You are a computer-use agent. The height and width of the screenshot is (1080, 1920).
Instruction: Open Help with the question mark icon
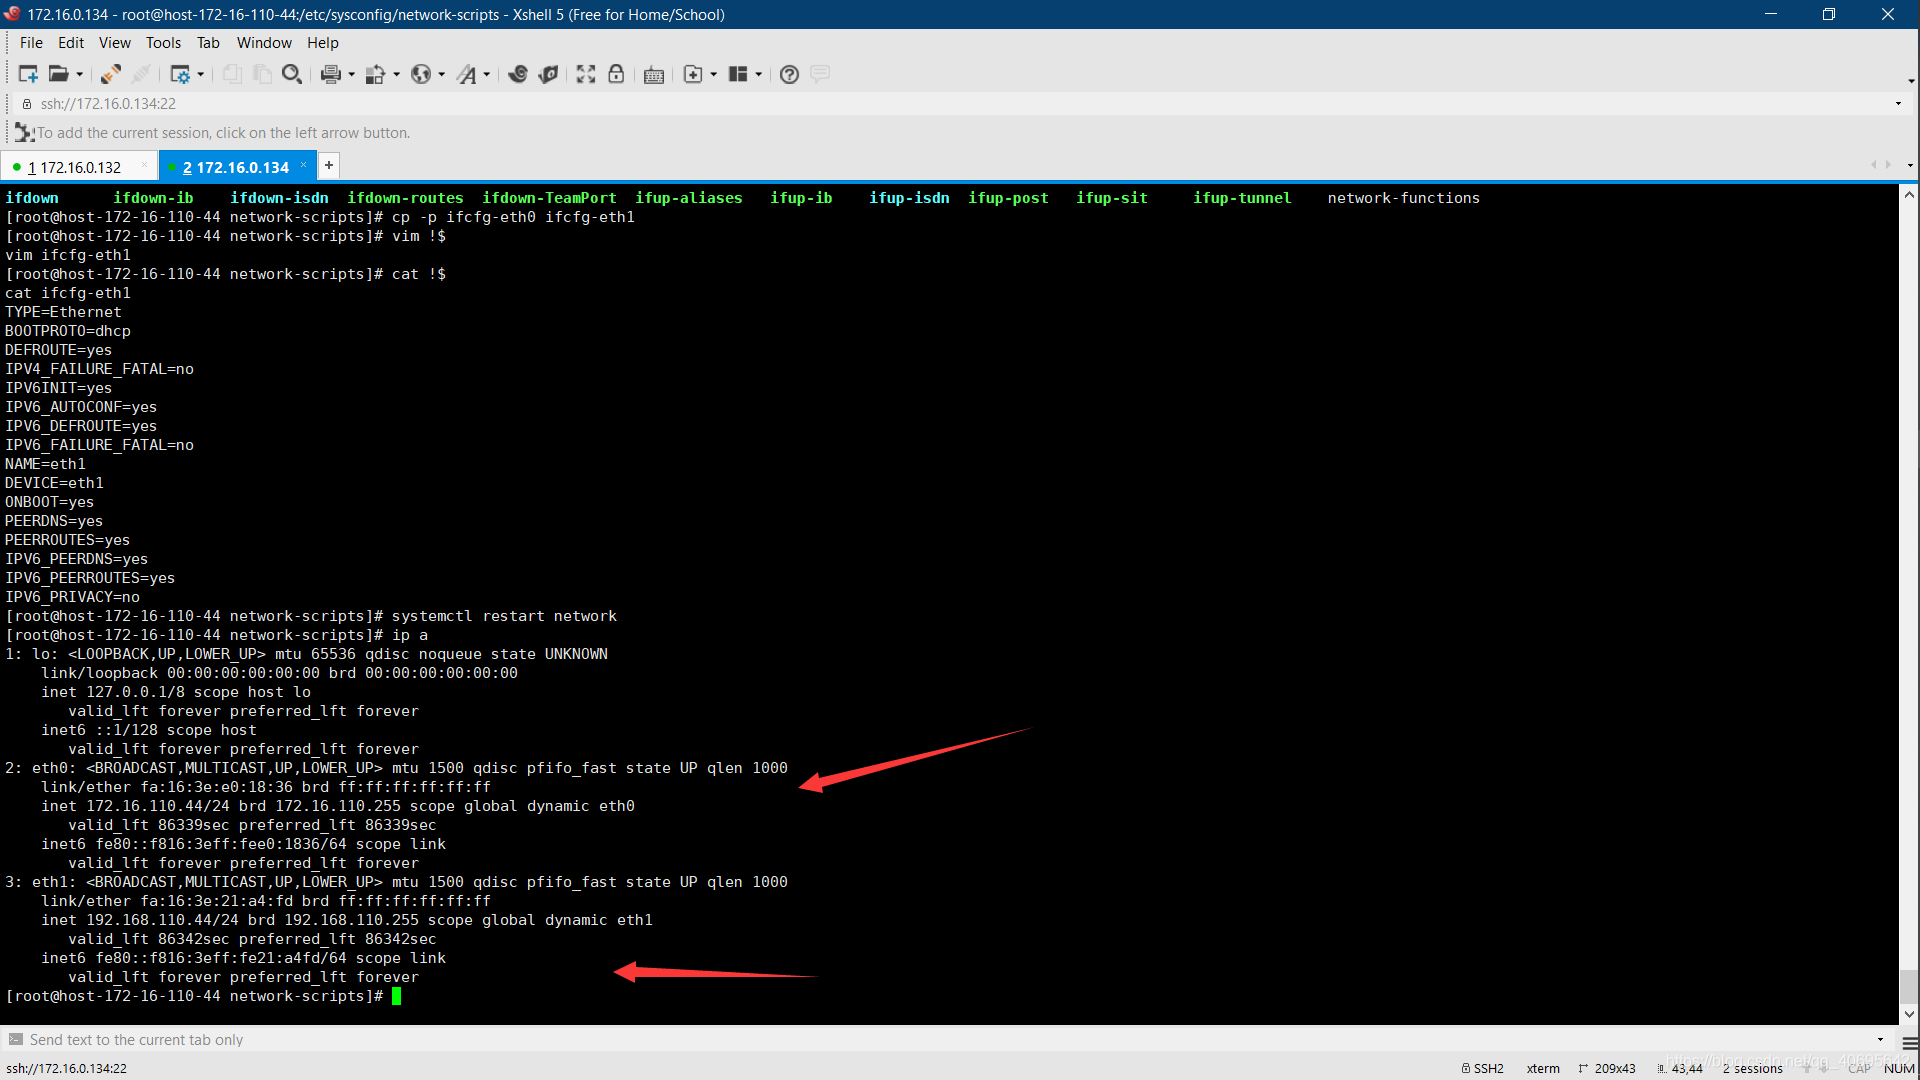tap(789, 74)
